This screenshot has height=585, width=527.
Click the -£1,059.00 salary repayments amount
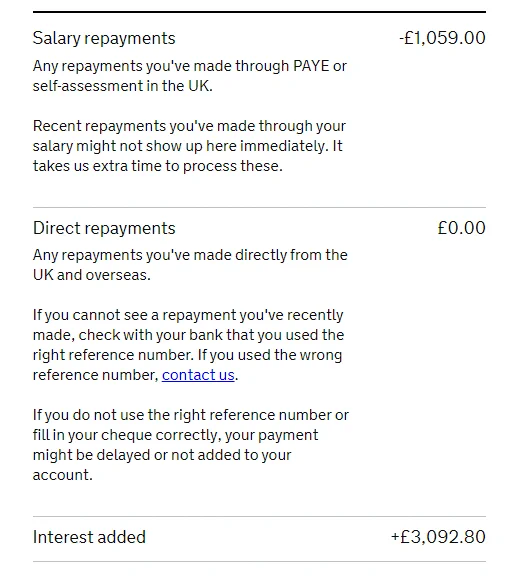tap(442, 38)
